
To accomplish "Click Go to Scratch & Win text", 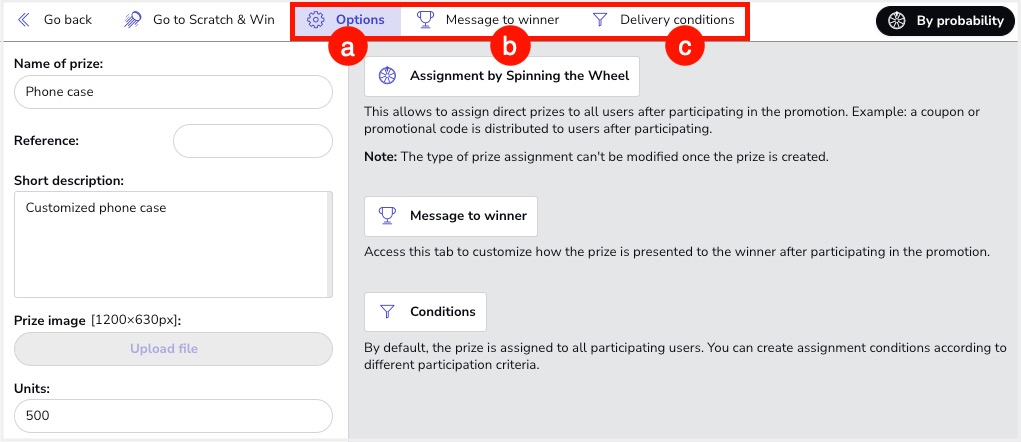I will tap(213, 20).
